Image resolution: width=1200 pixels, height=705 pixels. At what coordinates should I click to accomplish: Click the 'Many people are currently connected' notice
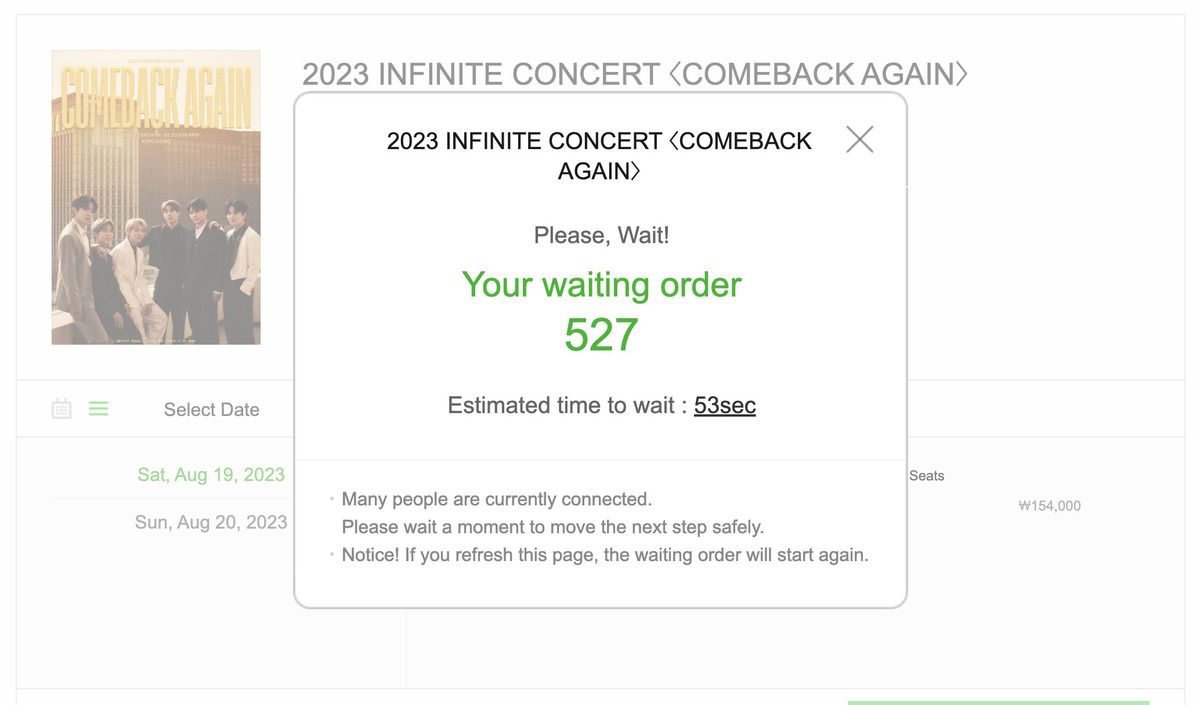point(496,499)
